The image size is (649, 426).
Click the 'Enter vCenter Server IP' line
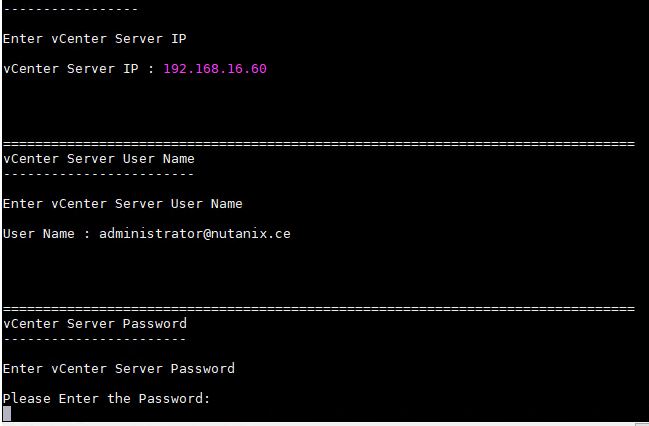pos(94,39)
